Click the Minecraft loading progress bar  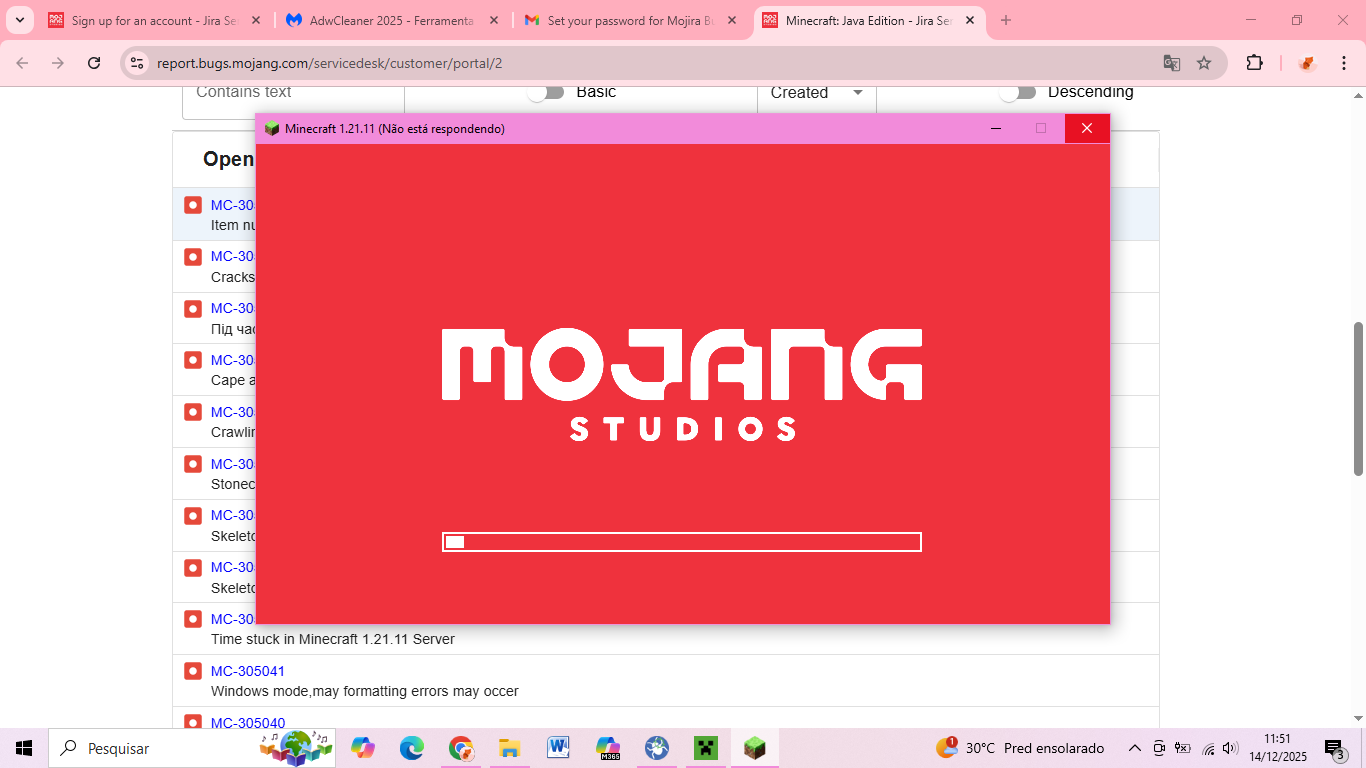[682, 542]
